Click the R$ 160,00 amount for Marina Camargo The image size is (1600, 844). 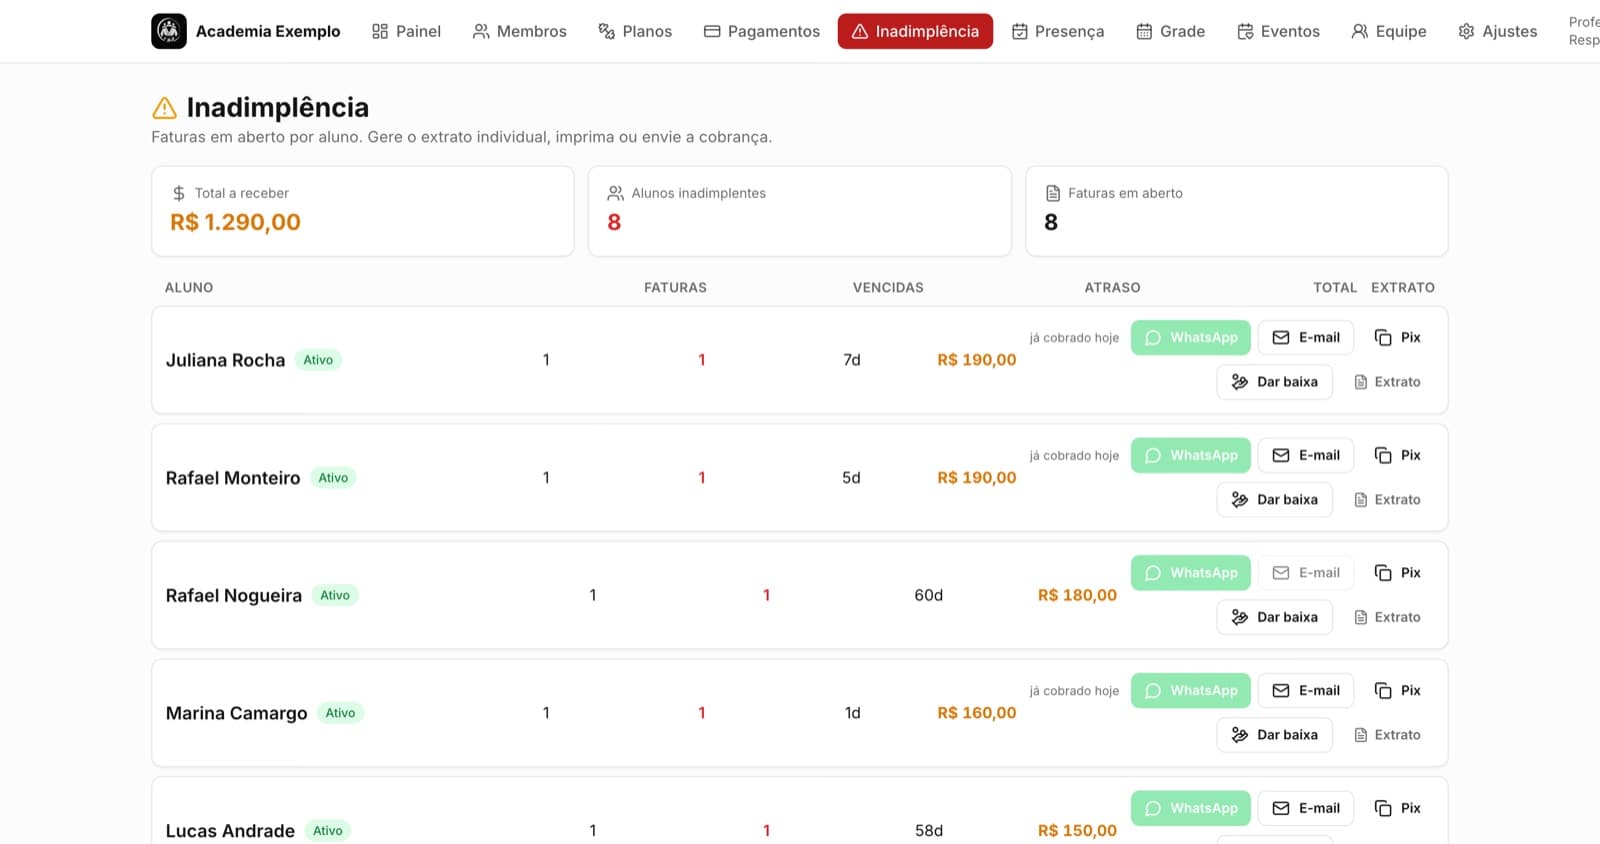tap(976, 713)
